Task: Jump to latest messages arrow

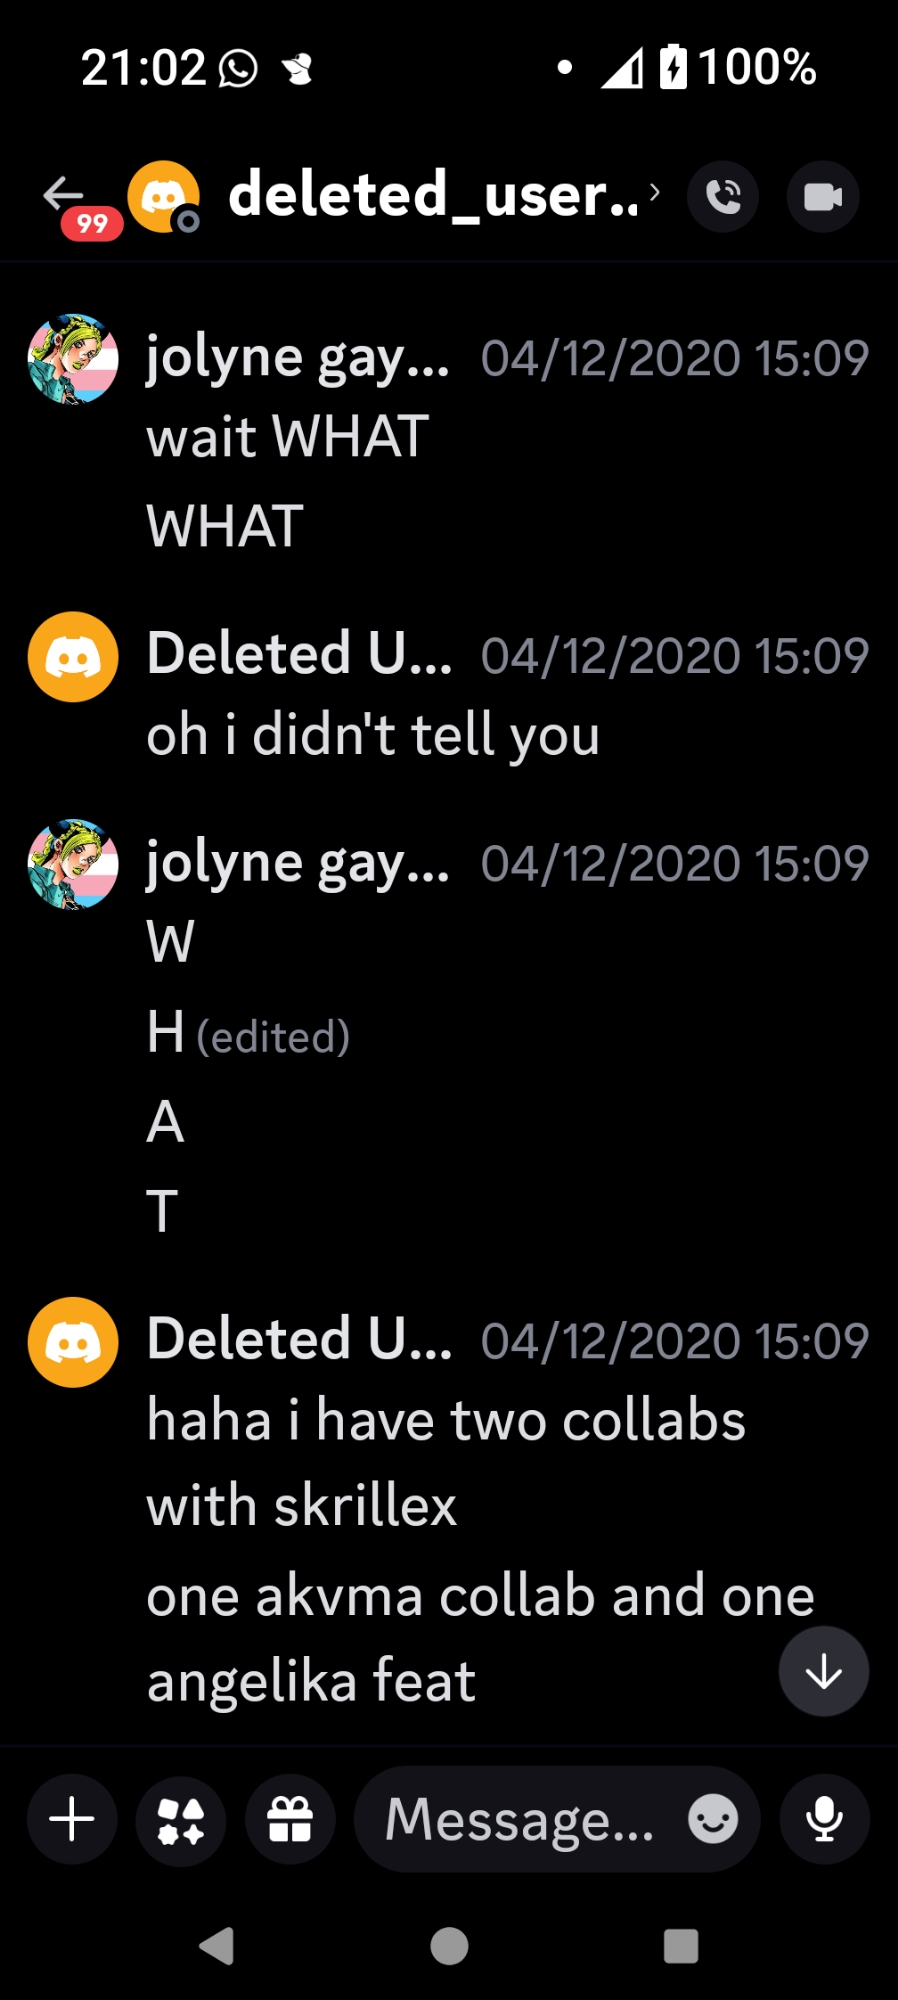Action: click(824, 1671)
